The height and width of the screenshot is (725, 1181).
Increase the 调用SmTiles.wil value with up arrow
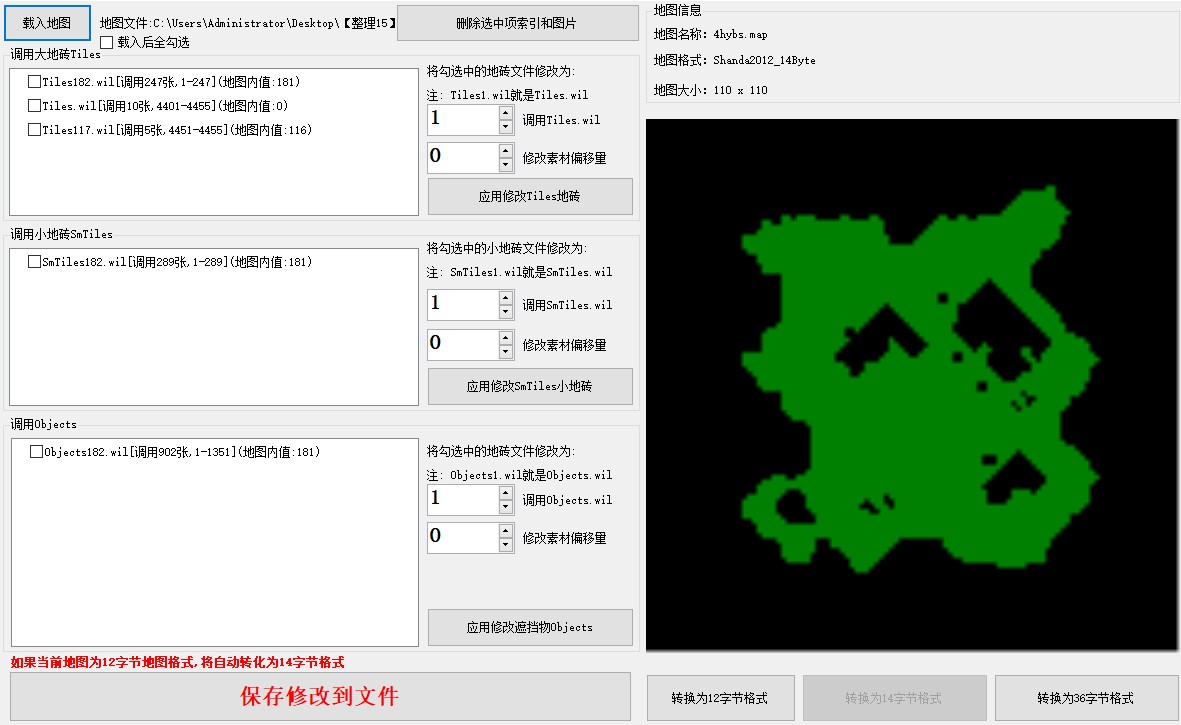(506, 298)
